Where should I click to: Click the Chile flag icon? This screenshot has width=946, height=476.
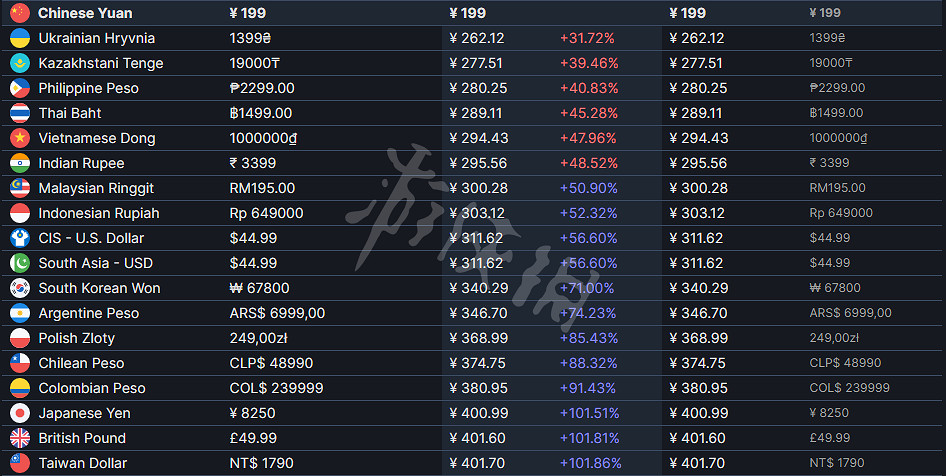coord(19,363)
